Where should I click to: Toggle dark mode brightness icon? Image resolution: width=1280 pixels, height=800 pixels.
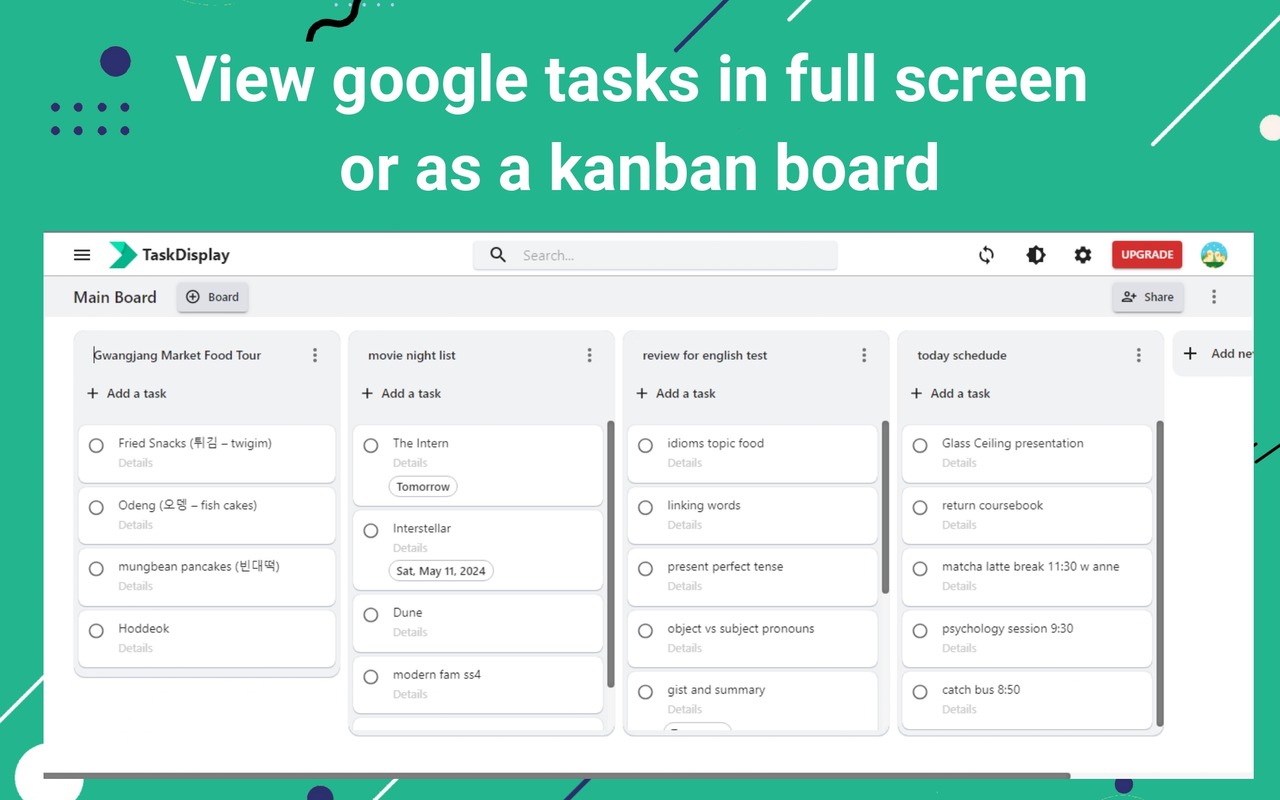(x=1036, y=255)
